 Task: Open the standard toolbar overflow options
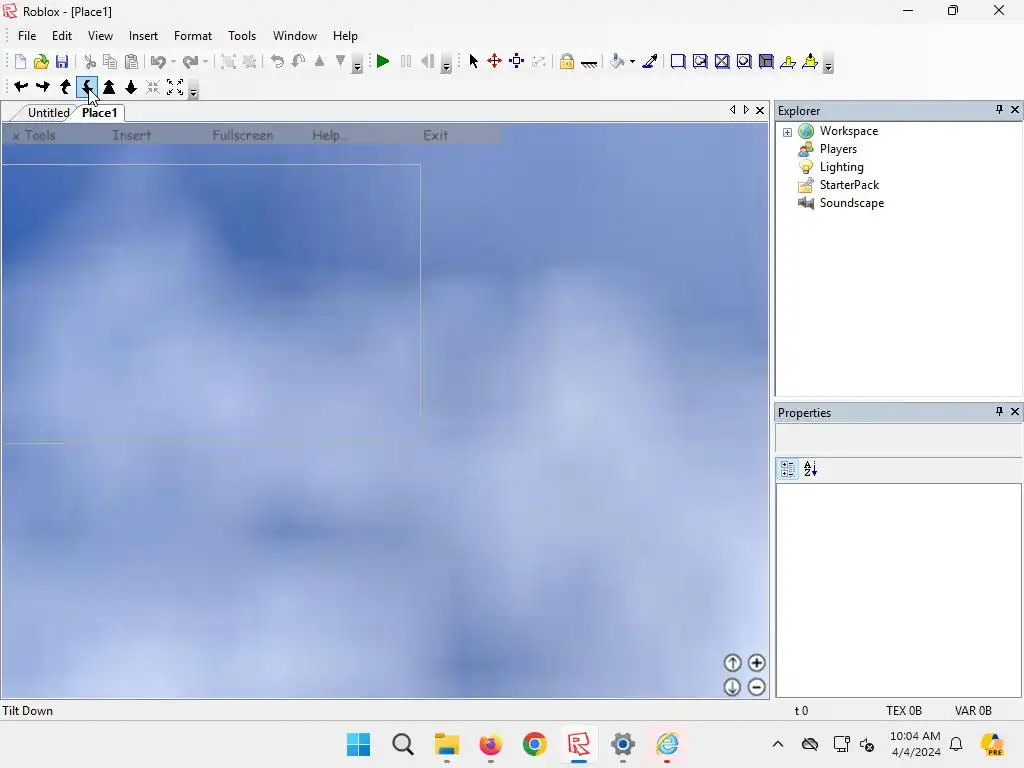coord(357,65)
